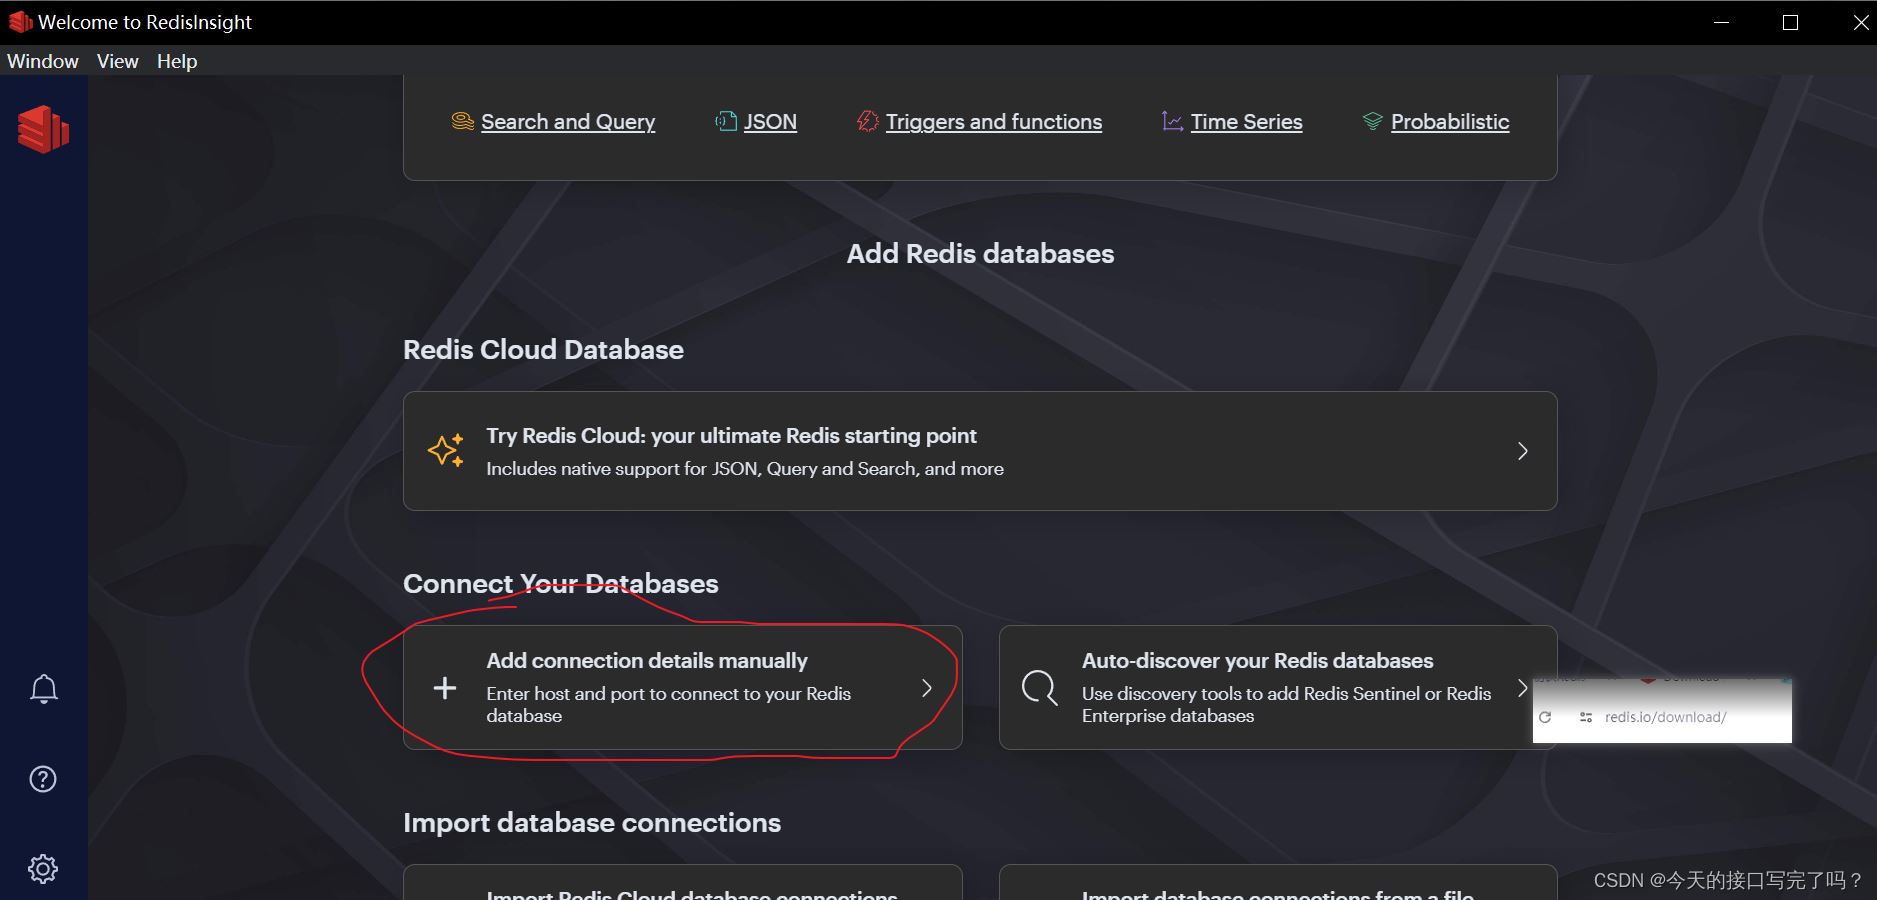Click the Probabilistic layers icon
Image resolution: width=1877 pixels, height=900 pixels.
1372,121
